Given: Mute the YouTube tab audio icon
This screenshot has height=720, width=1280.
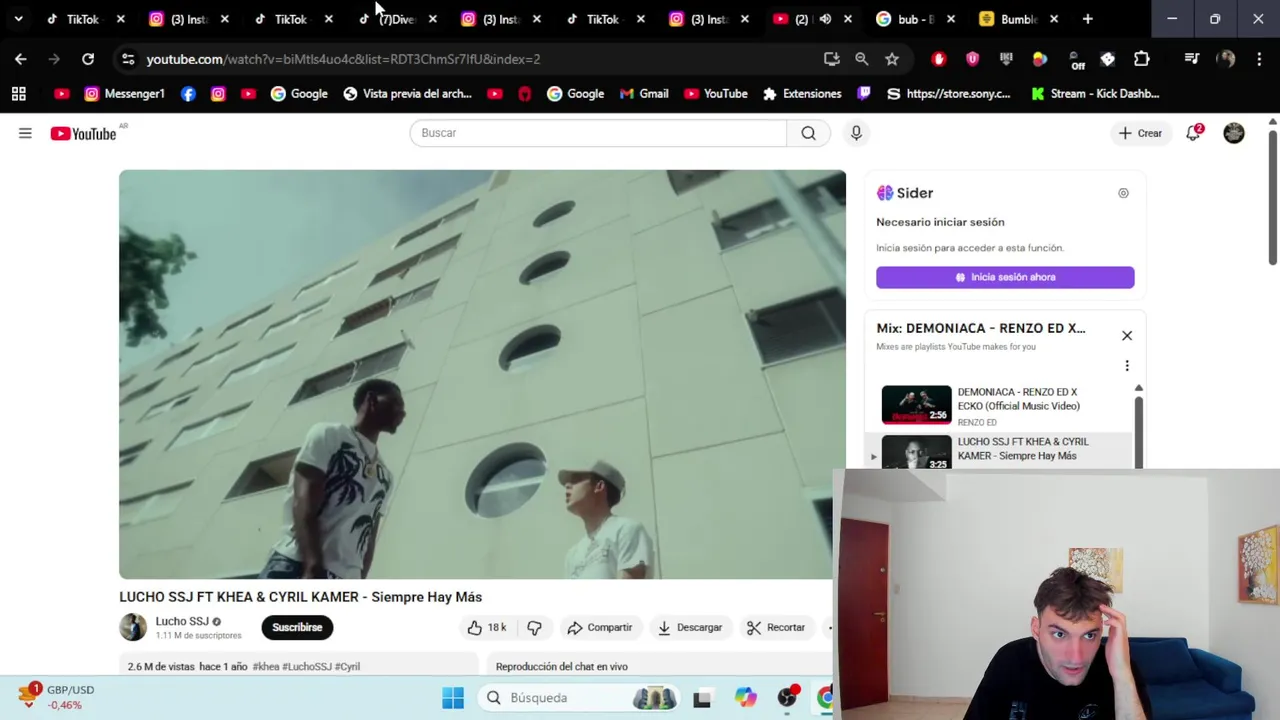Looking at the screenshot, I should pyautogui.click(x=825, y=19).
